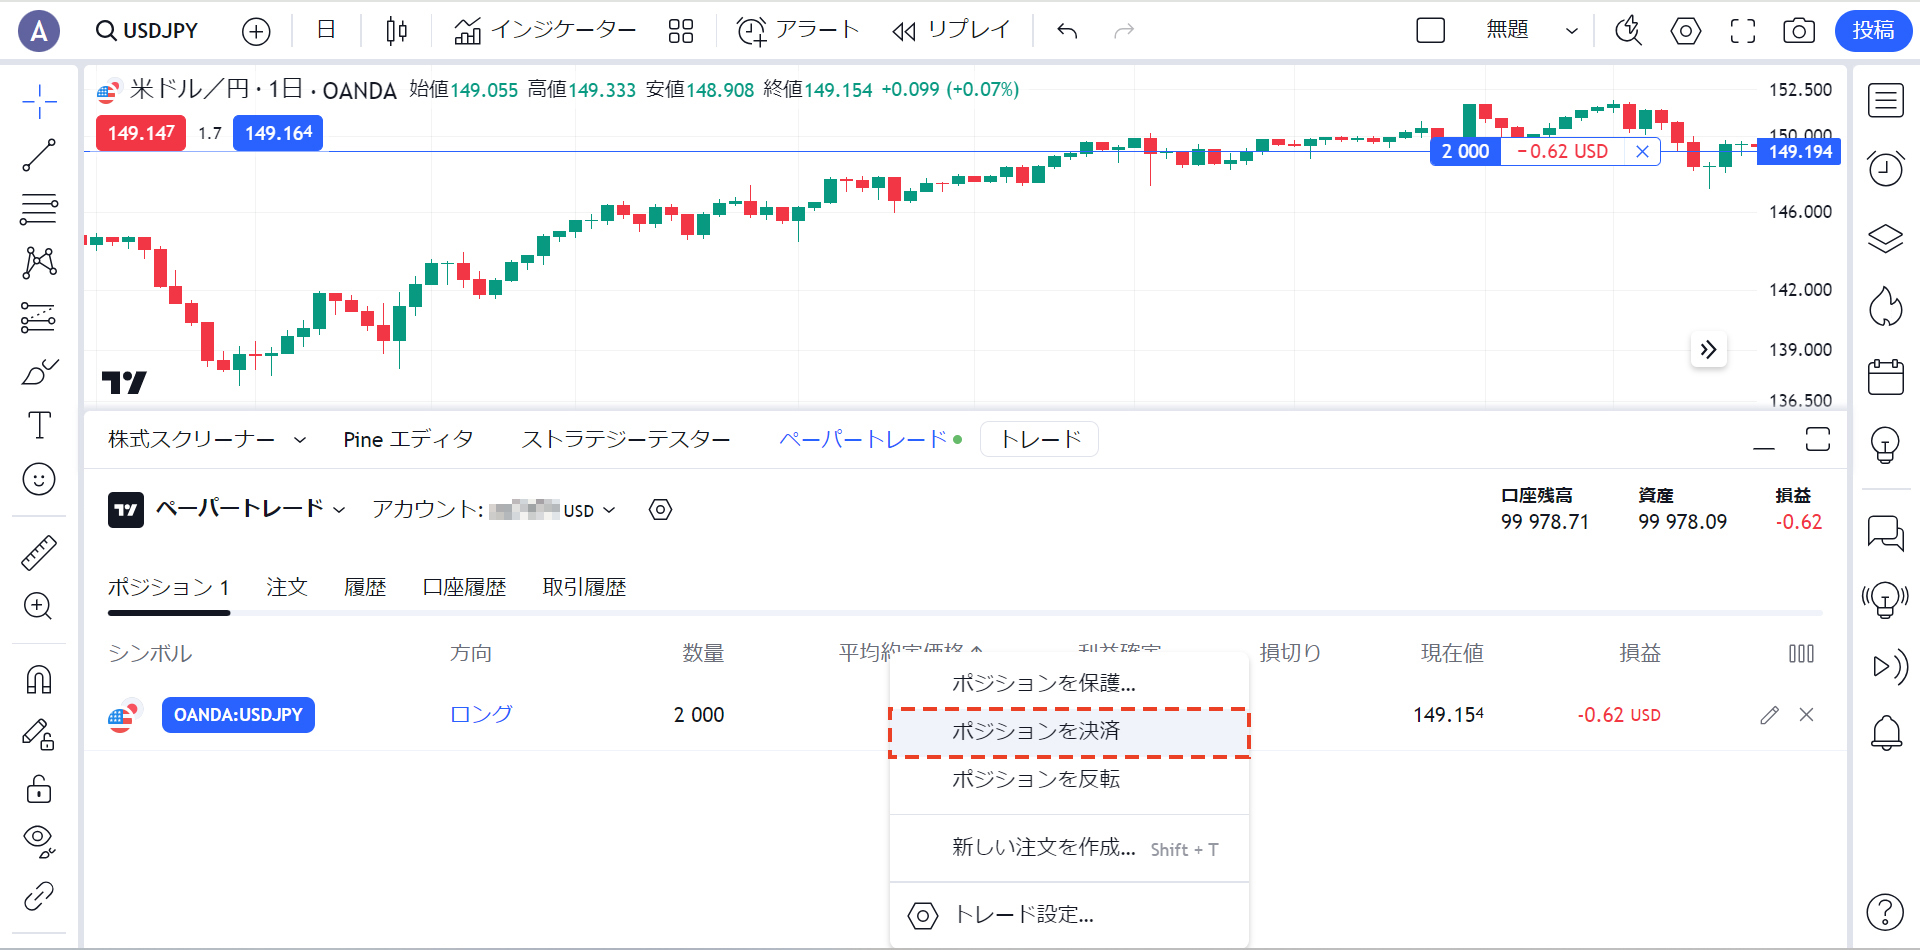Click the add symbol plus icon
The height and width of the screenshot is (950, 1920).
pyautogui.click(x=256, y=31)
